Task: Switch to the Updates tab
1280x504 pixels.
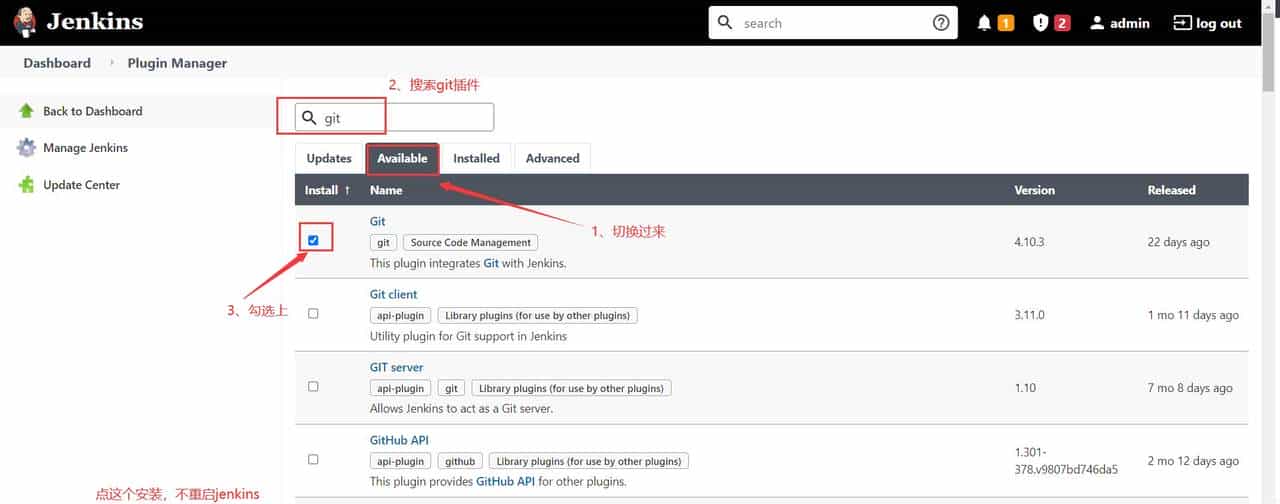Action: point(329,158)
